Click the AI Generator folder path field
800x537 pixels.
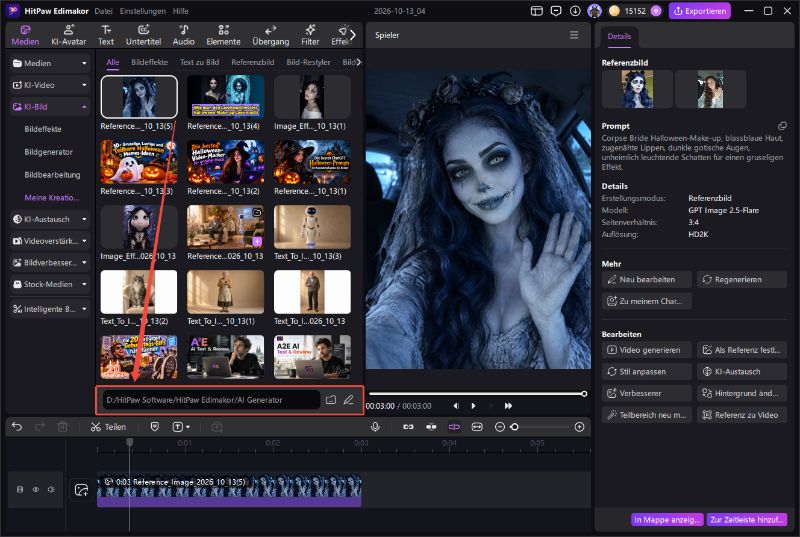coord(211,400)
